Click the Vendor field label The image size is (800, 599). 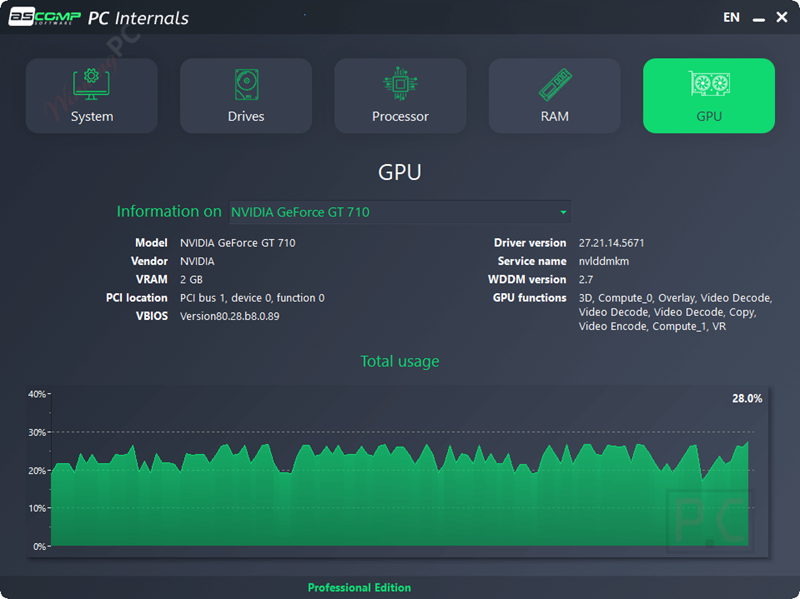click(x=149, y=261)
